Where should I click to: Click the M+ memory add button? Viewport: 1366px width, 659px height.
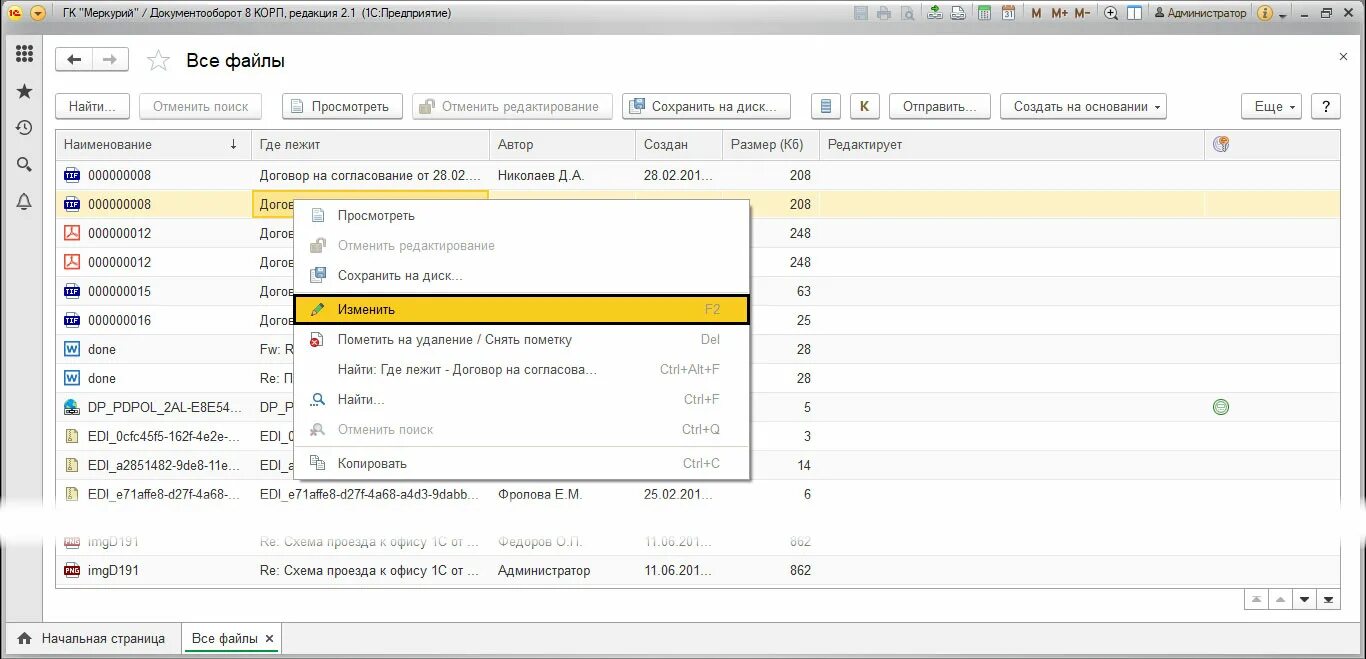point(1059,13)
